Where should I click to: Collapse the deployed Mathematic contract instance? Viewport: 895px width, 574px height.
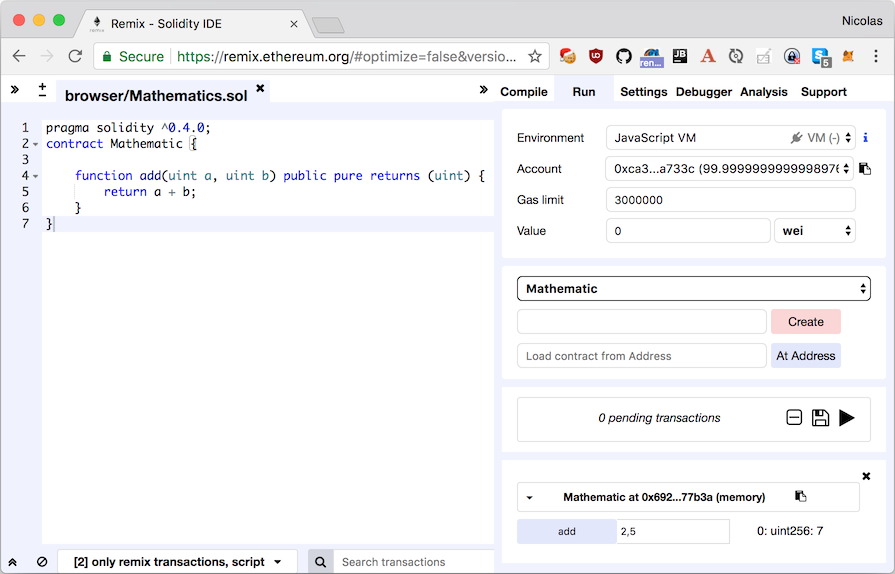tap(530, 497)
